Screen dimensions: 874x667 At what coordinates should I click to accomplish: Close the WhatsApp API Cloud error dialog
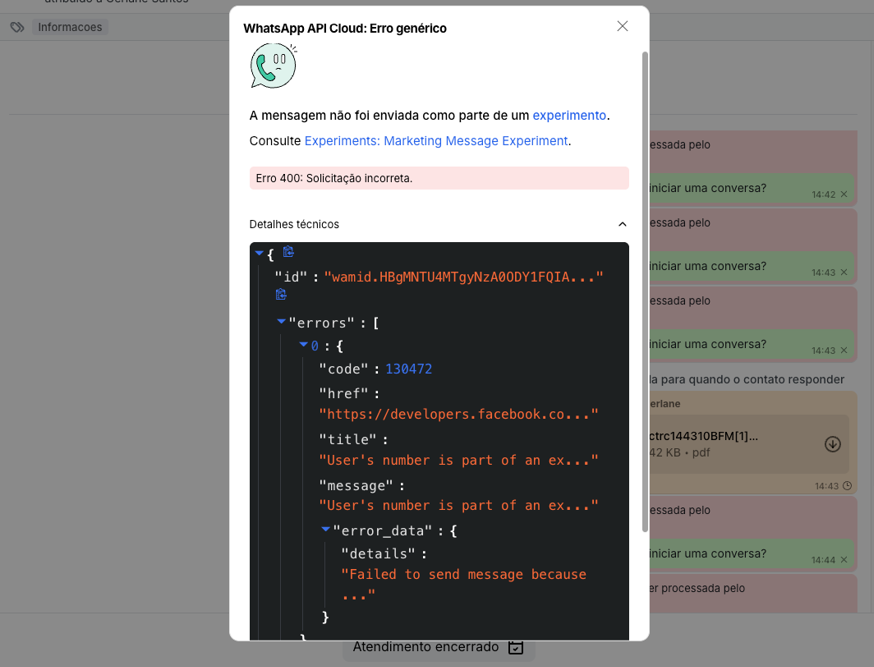[x=622, y=26]
